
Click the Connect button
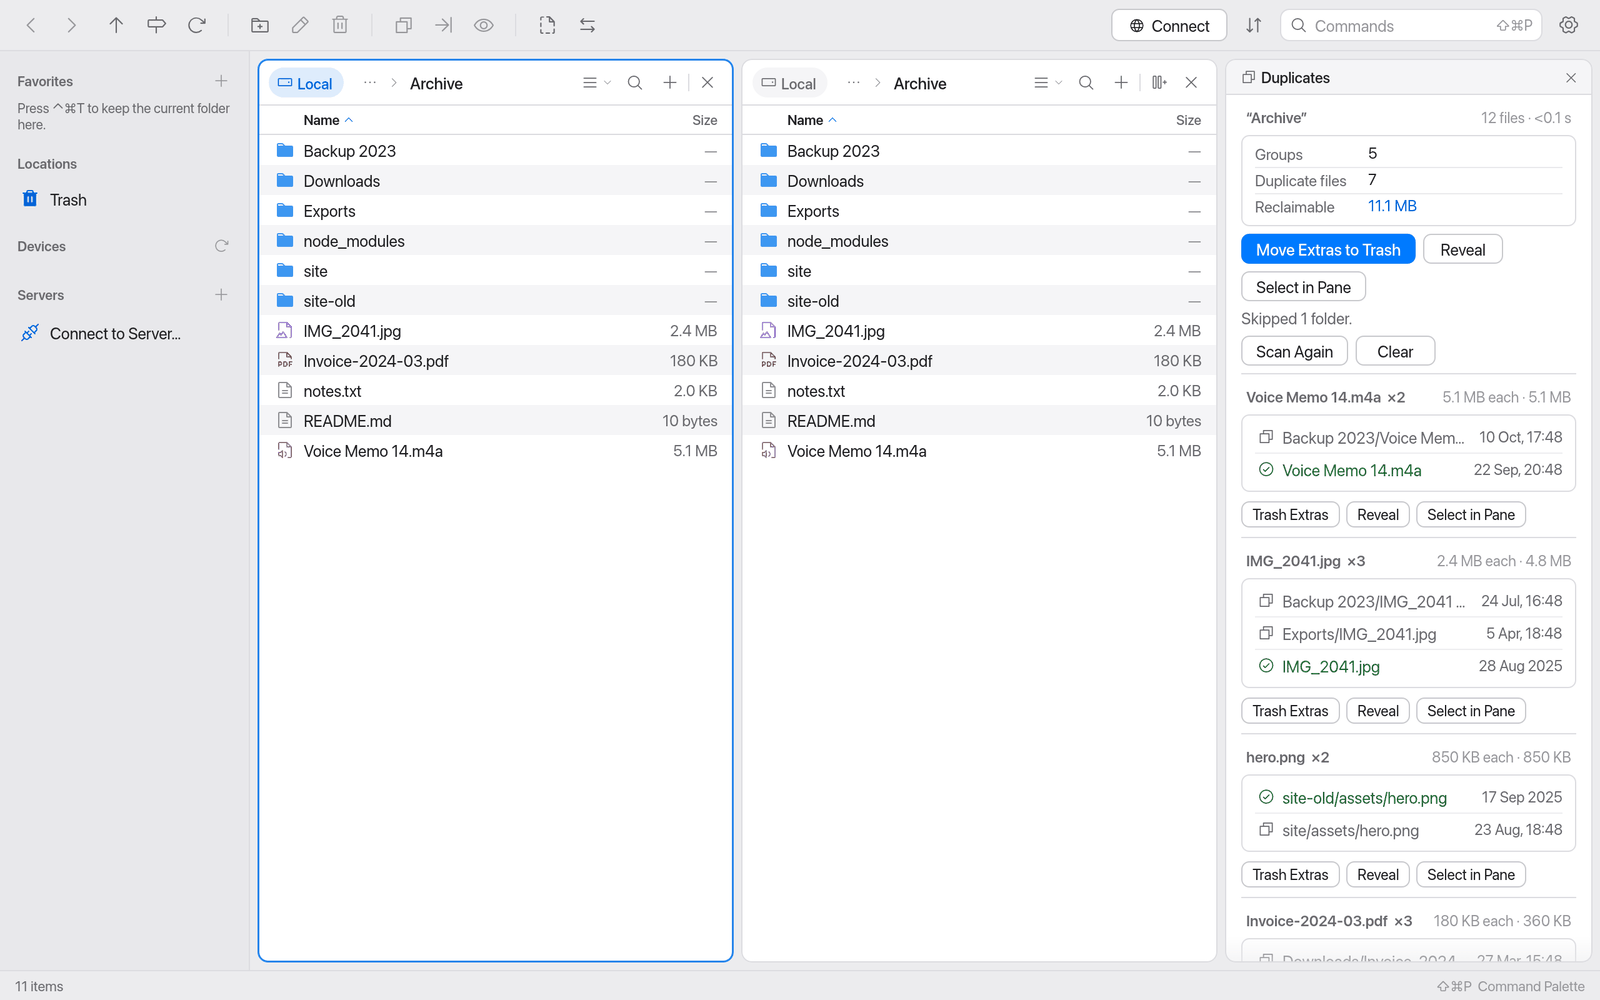pyautogui.click(x=1169, y=26)
